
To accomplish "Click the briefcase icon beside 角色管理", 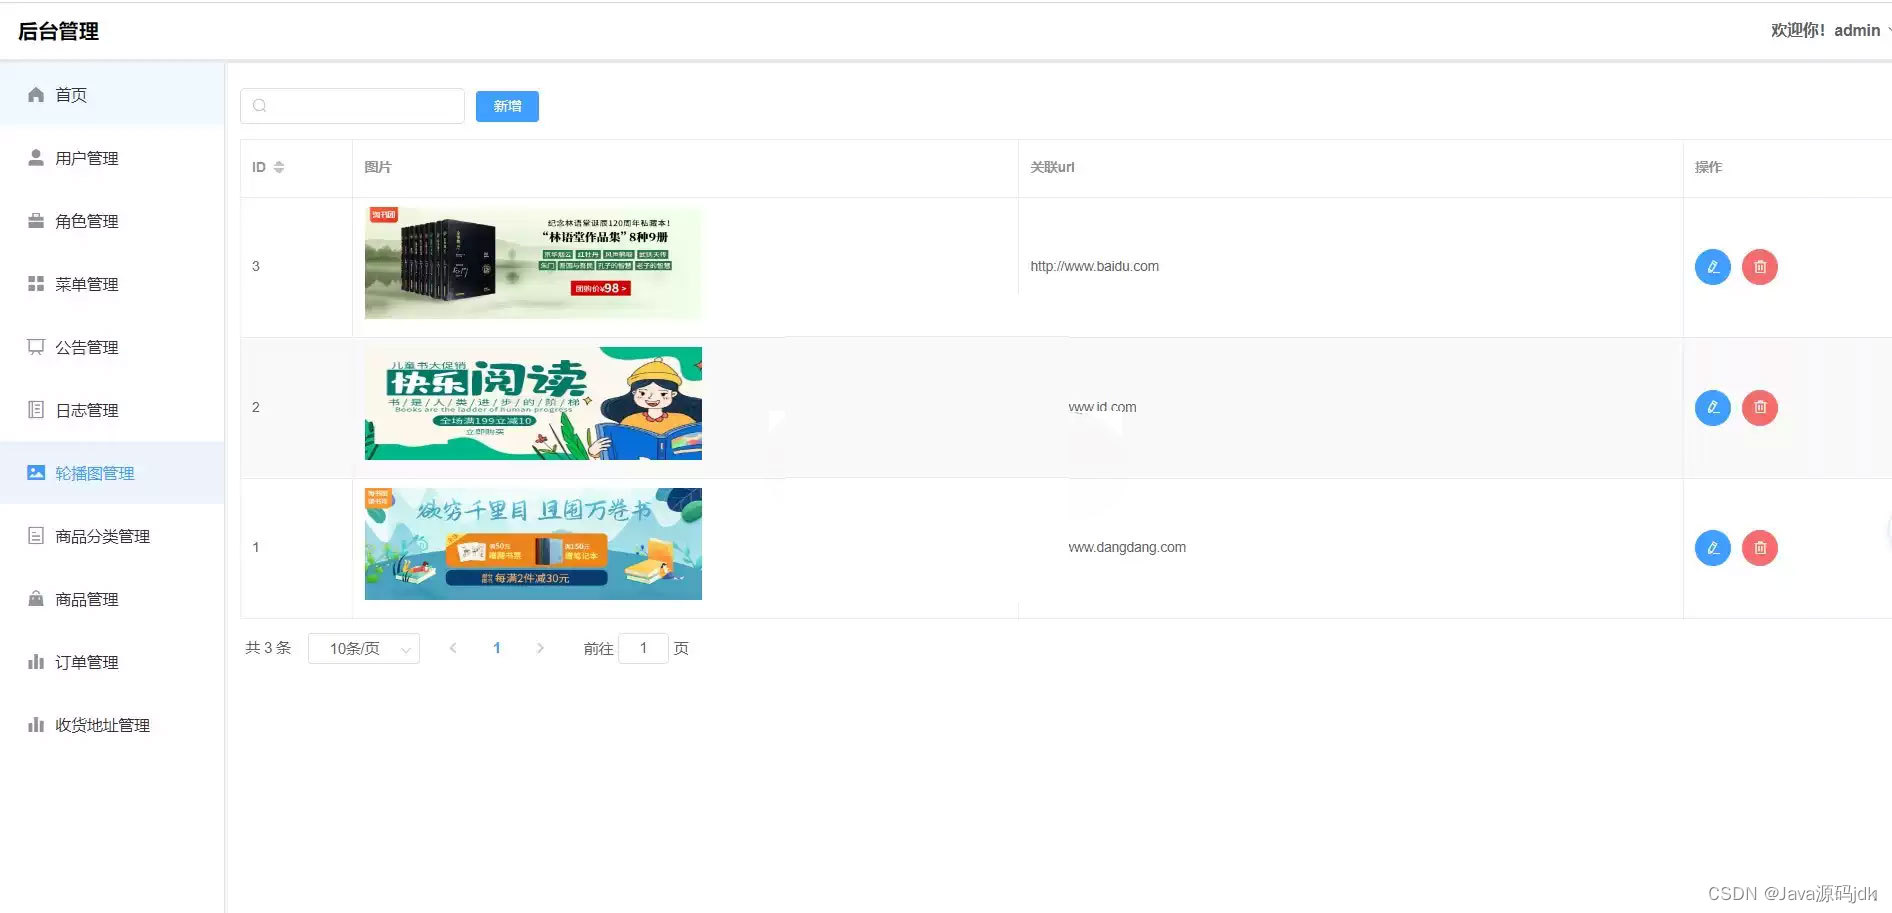I will 36,221.
